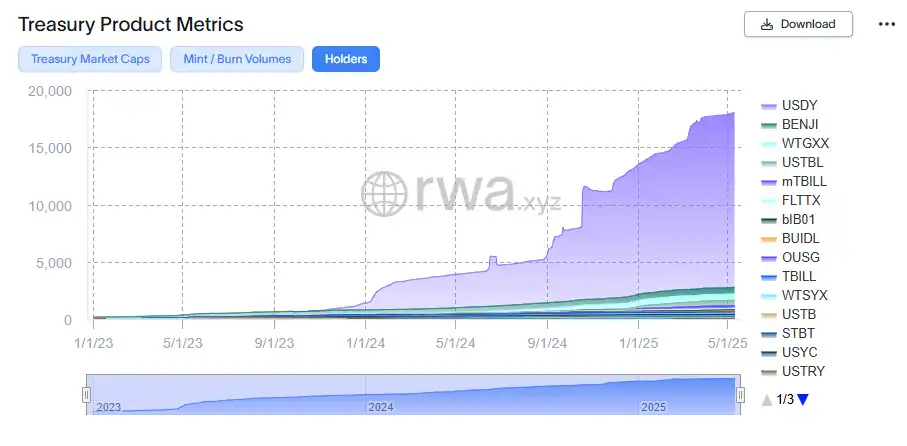Go to next legend page arrow

tap(803, 400)
